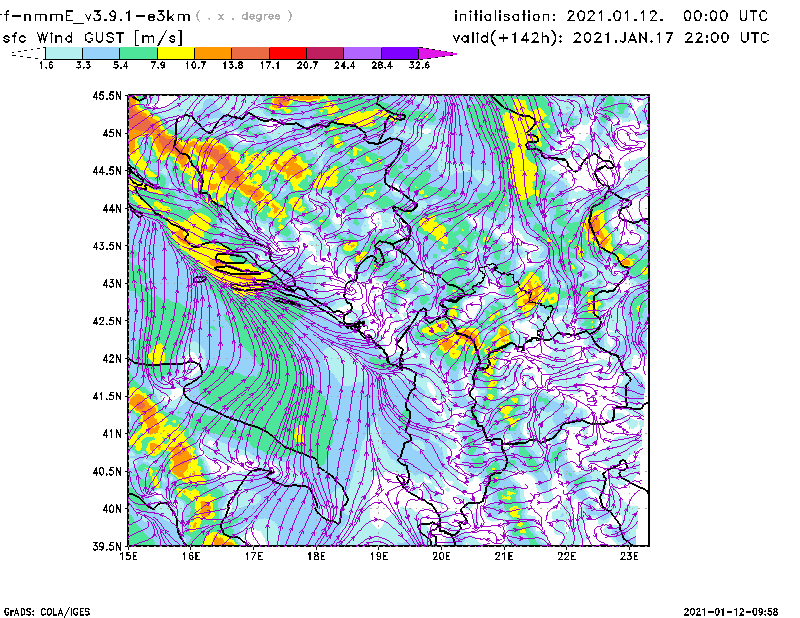Click the 19E longitude label

(379, 556)
